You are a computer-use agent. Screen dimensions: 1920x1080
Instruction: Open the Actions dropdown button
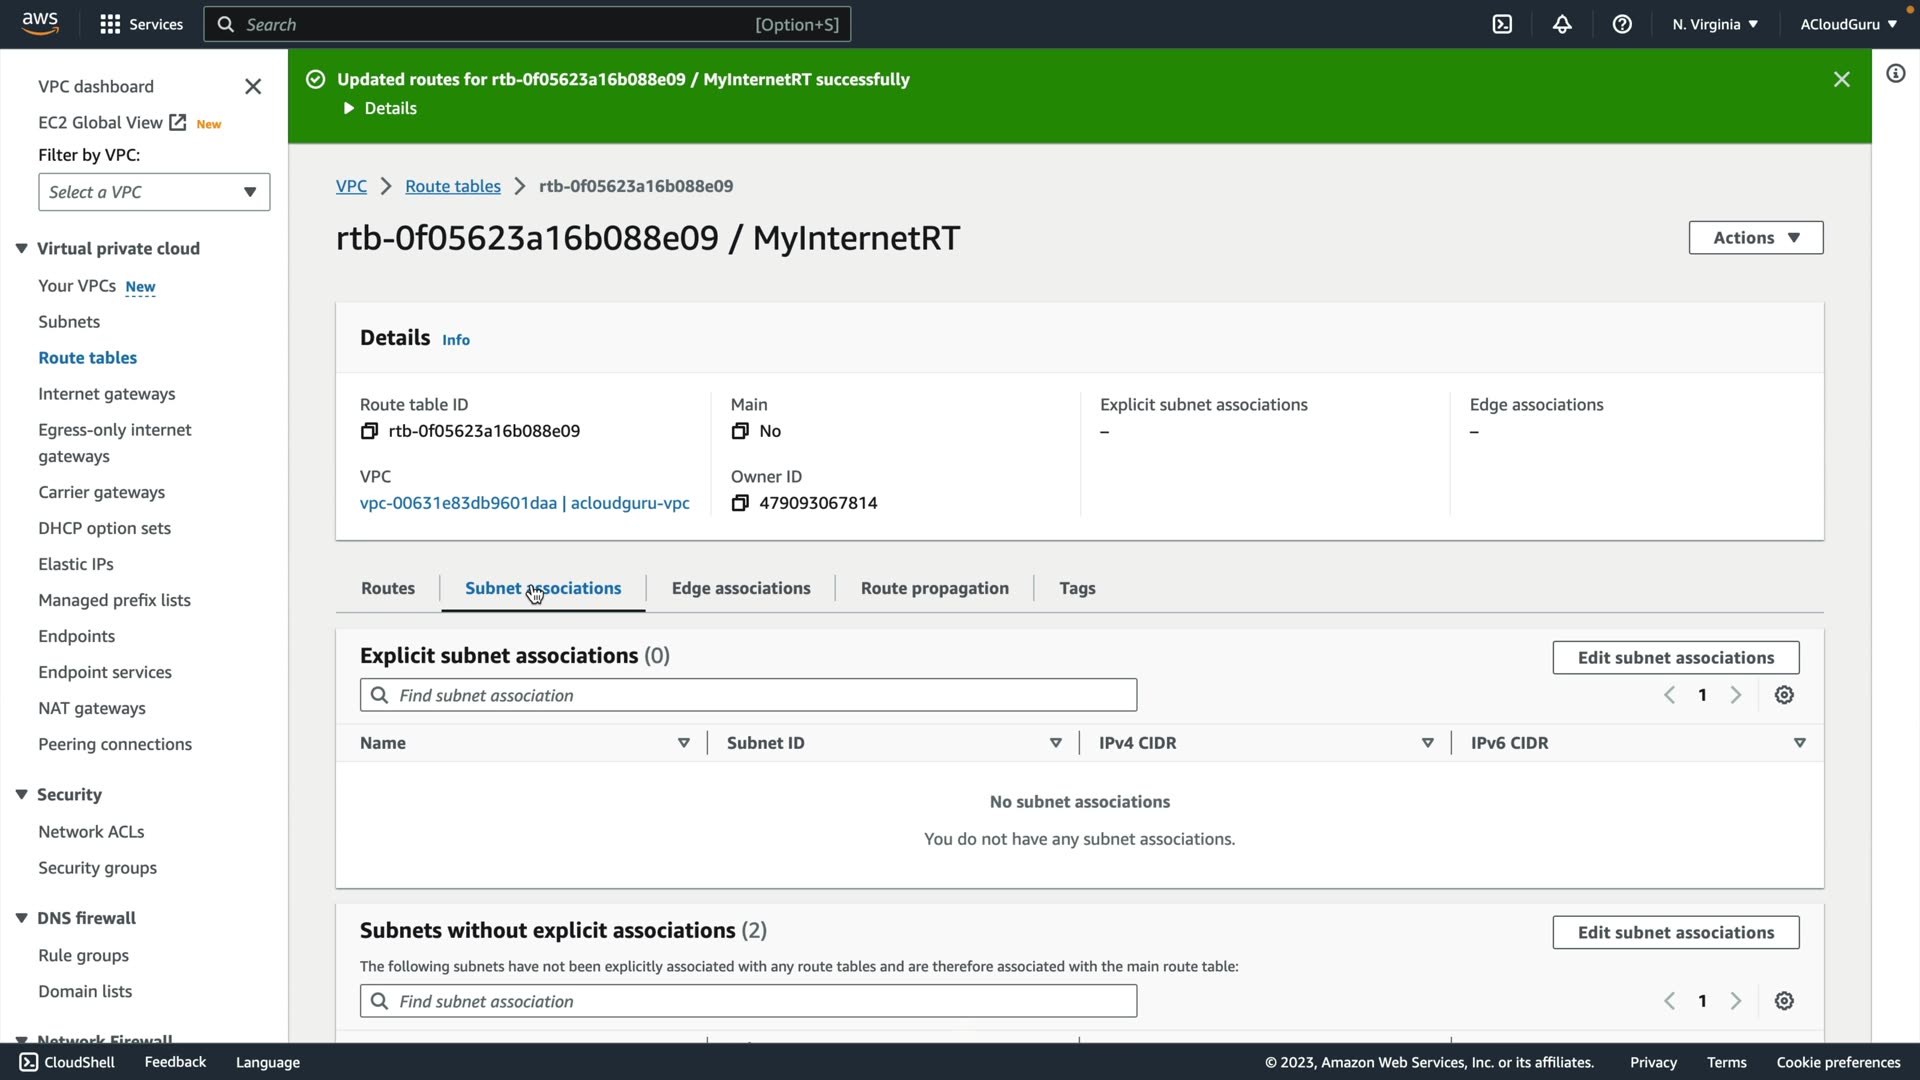tap(1755, 238)
